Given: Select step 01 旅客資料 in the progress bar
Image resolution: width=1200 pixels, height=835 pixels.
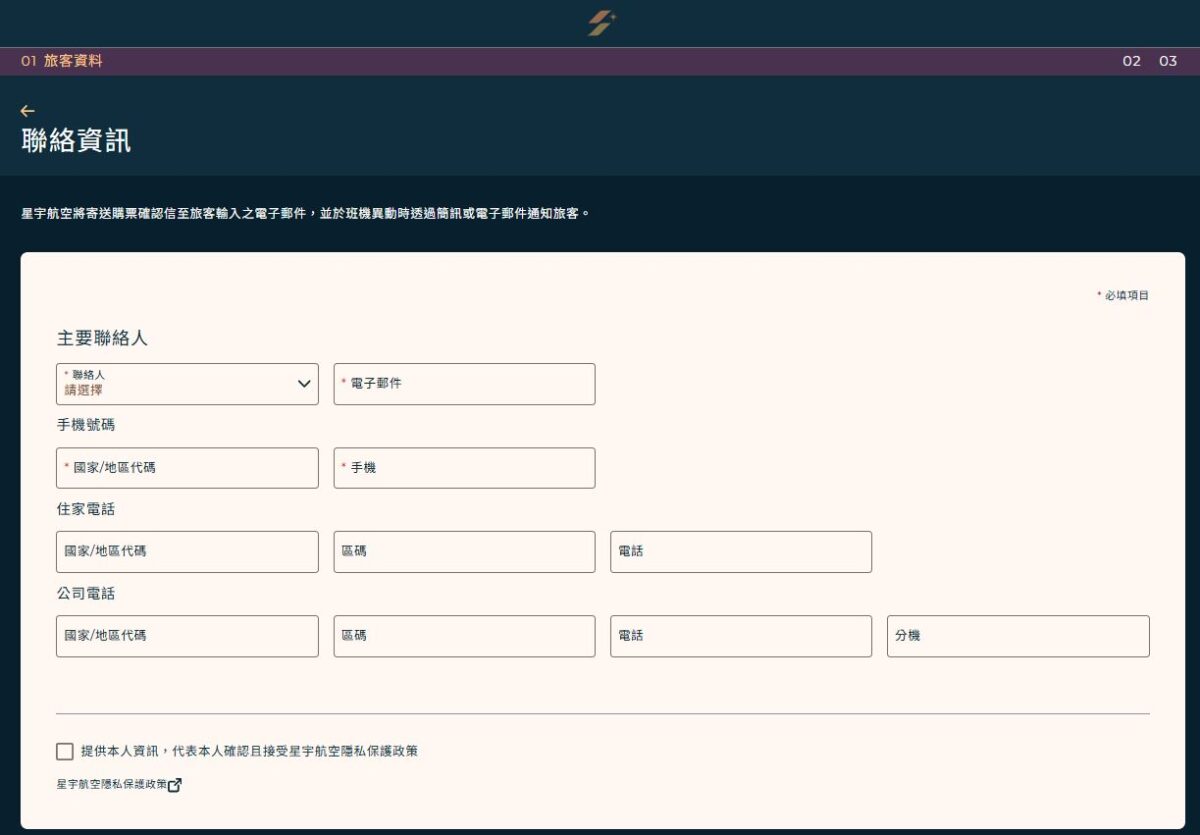Looking at the screenshot, I should point(62,61).
